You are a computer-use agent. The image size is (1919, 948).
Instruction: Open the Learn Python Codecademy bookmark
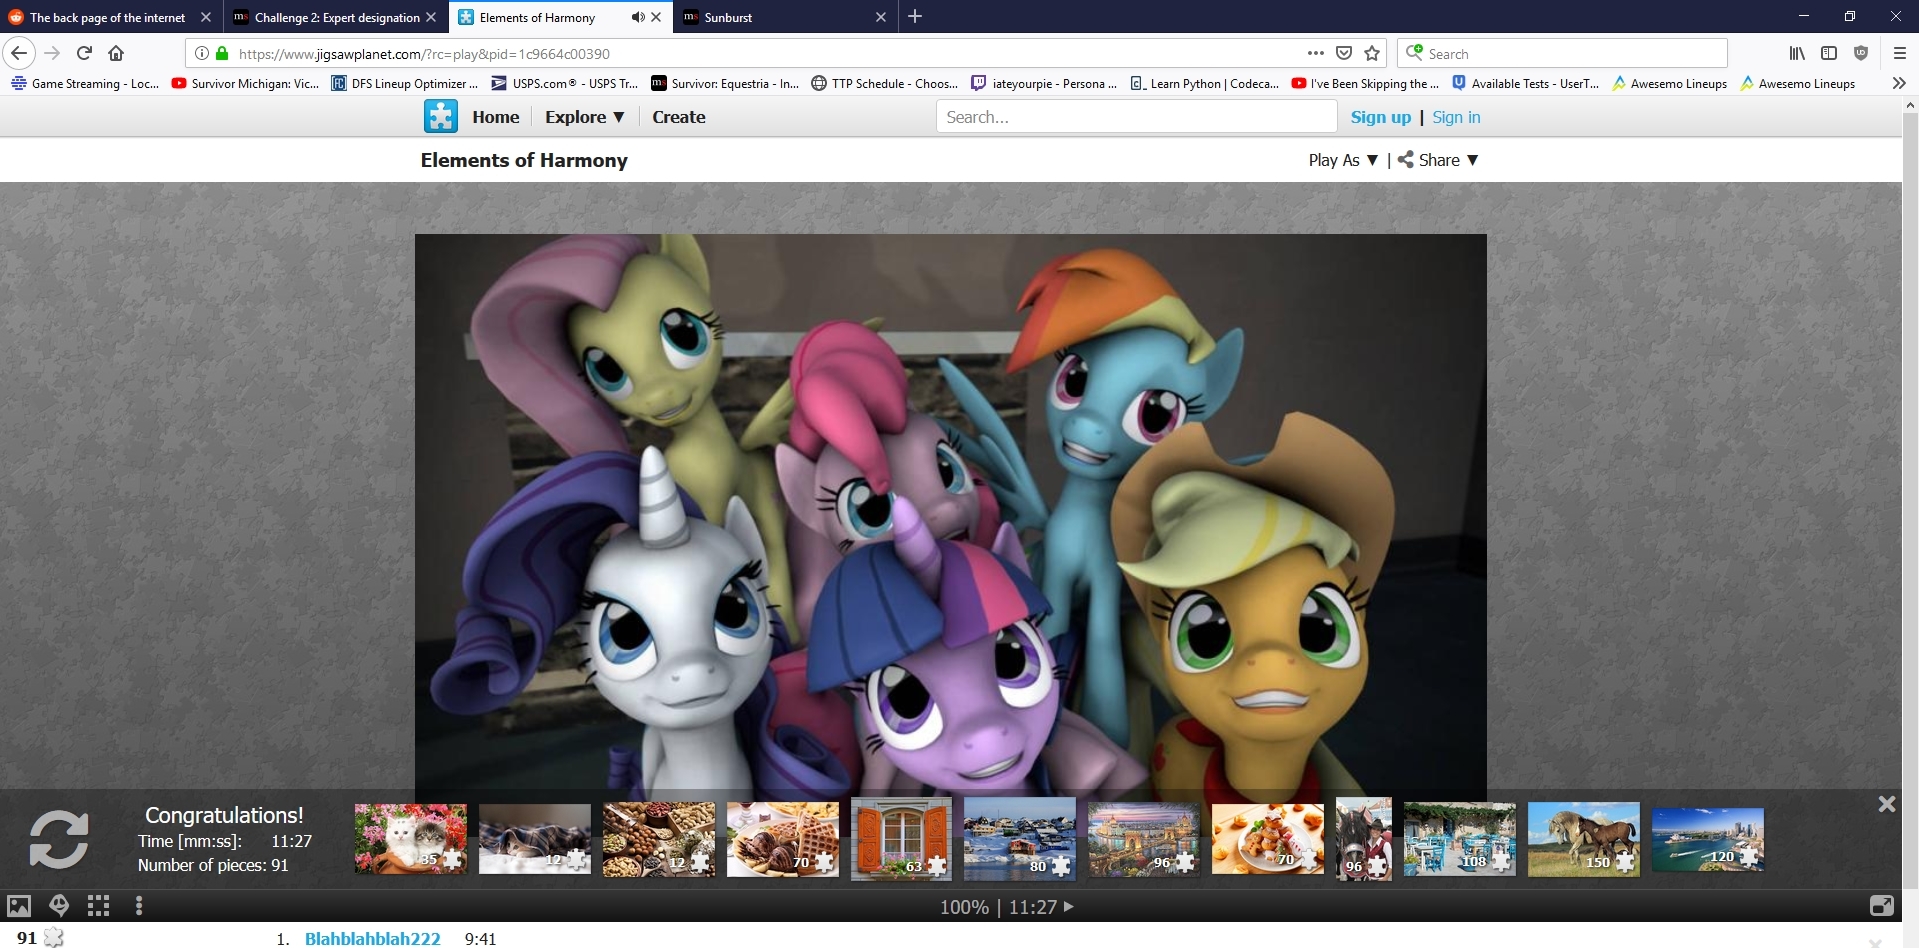(x=1206, y=84)
